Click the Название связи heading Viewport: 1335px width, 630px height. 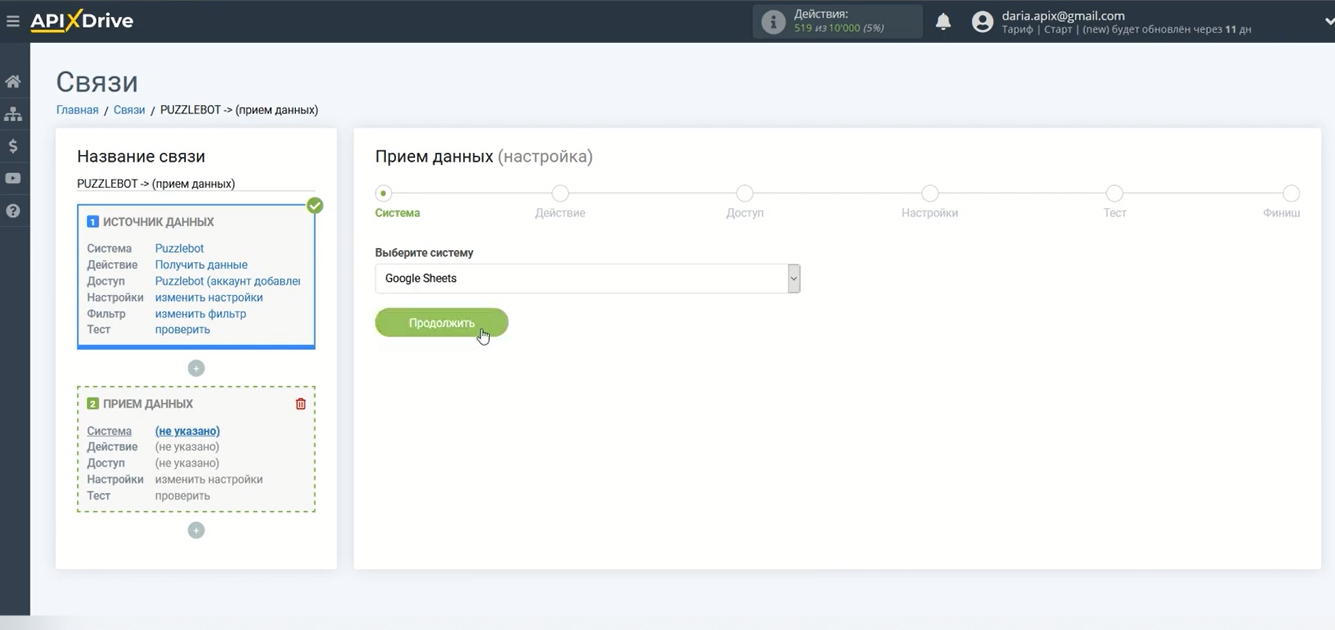(x=141, y=157)
